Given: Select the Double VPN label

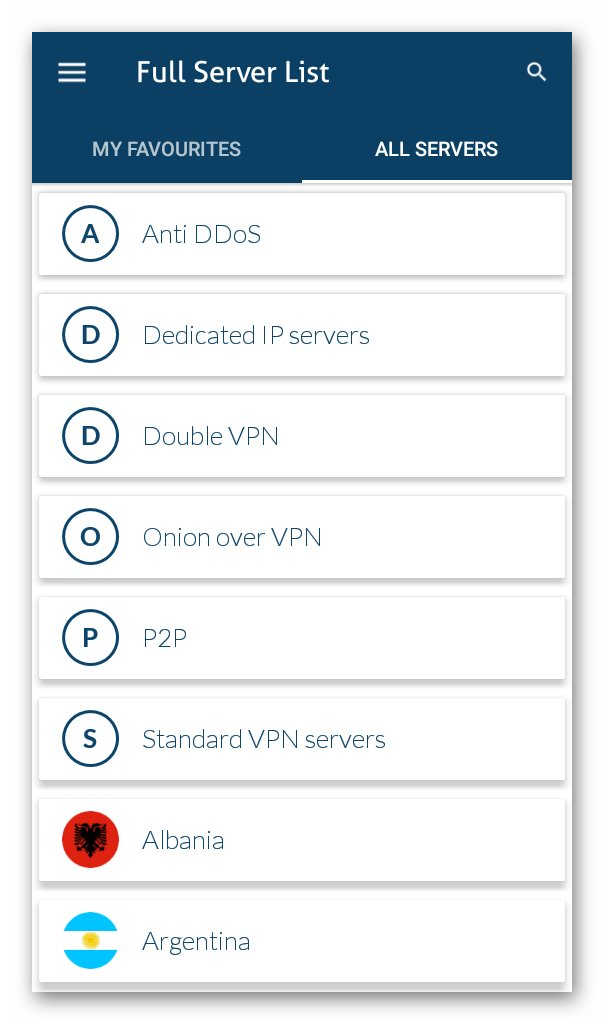Looking at the screenshot, I should 211,436.
